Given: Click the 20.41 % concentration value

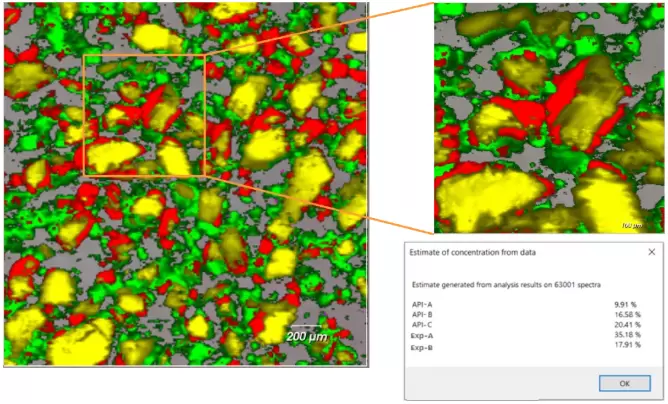Looking at the screenshot, I should (x=626, y=325).
